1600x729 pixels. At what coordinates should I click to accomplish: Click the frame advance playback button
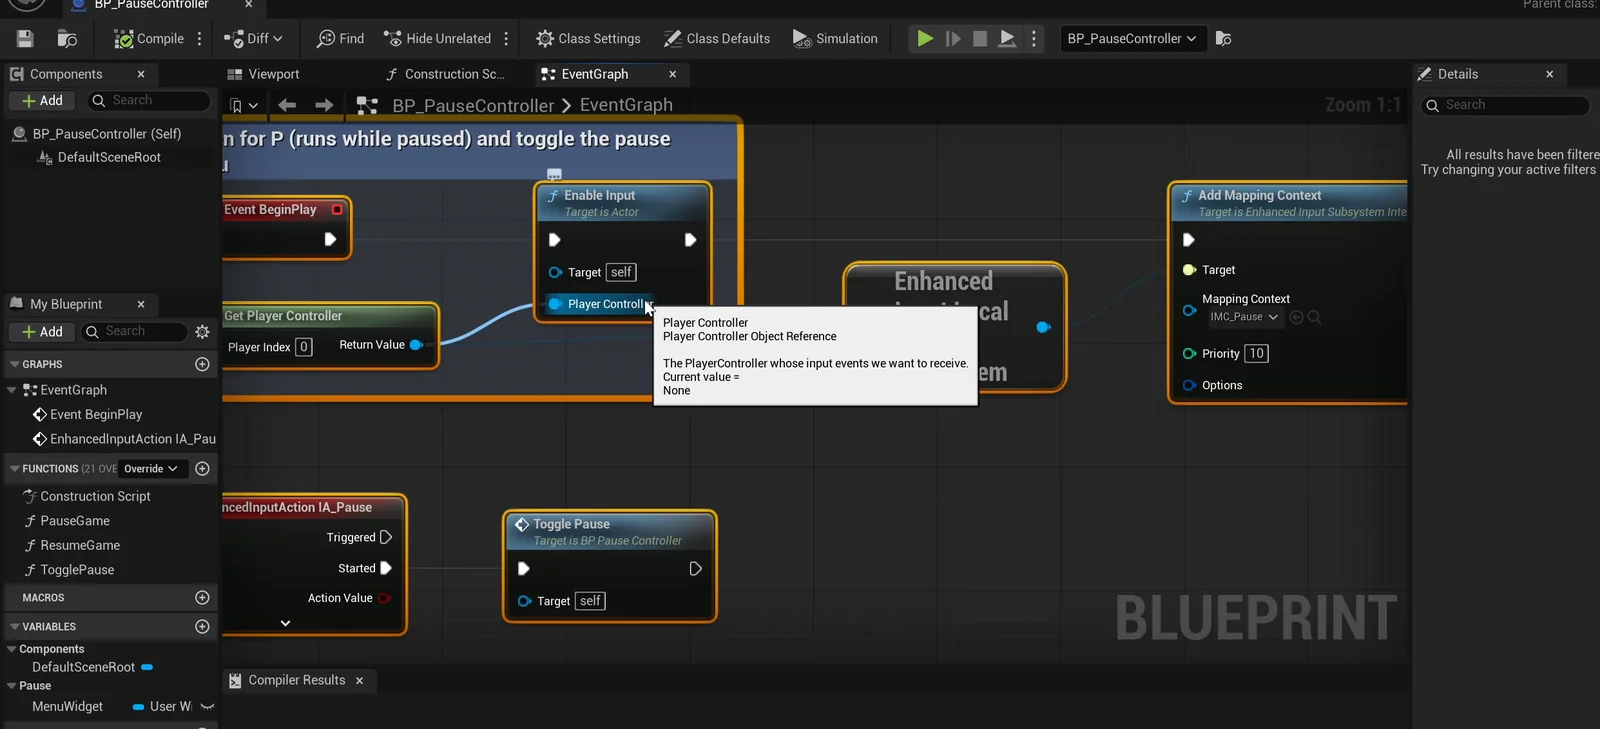[953, 39]
